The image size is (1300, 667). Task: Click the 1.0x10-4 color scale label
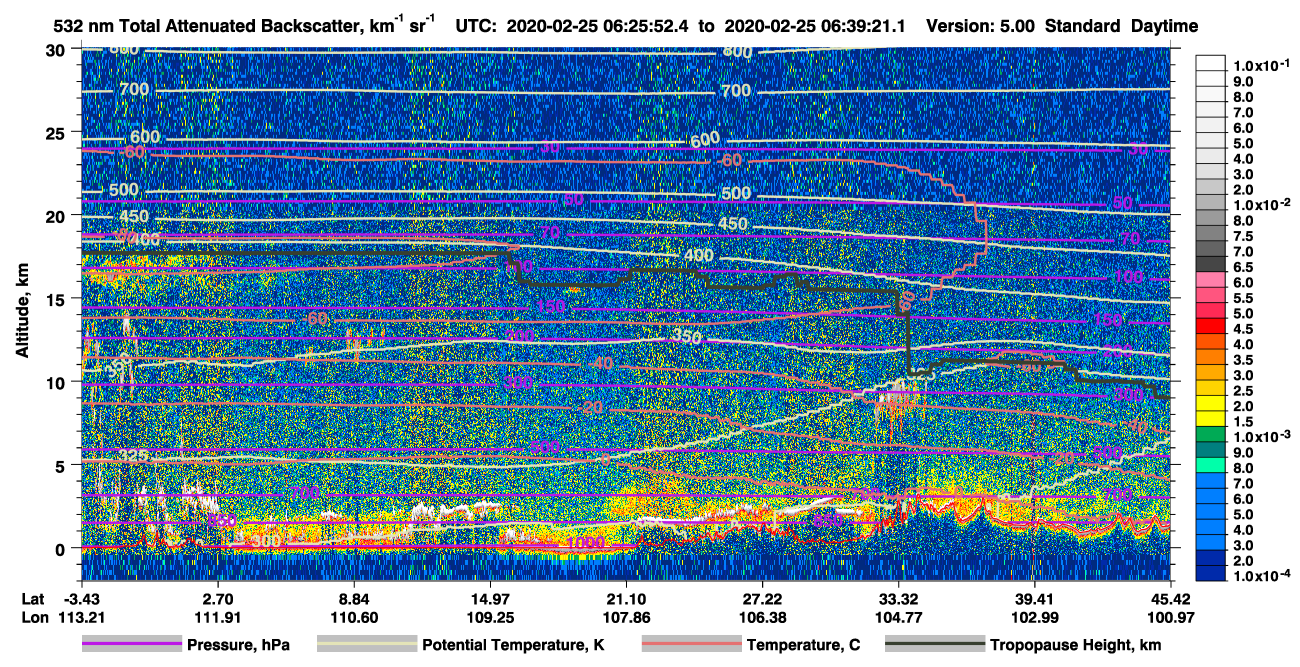coord(1259,574)
